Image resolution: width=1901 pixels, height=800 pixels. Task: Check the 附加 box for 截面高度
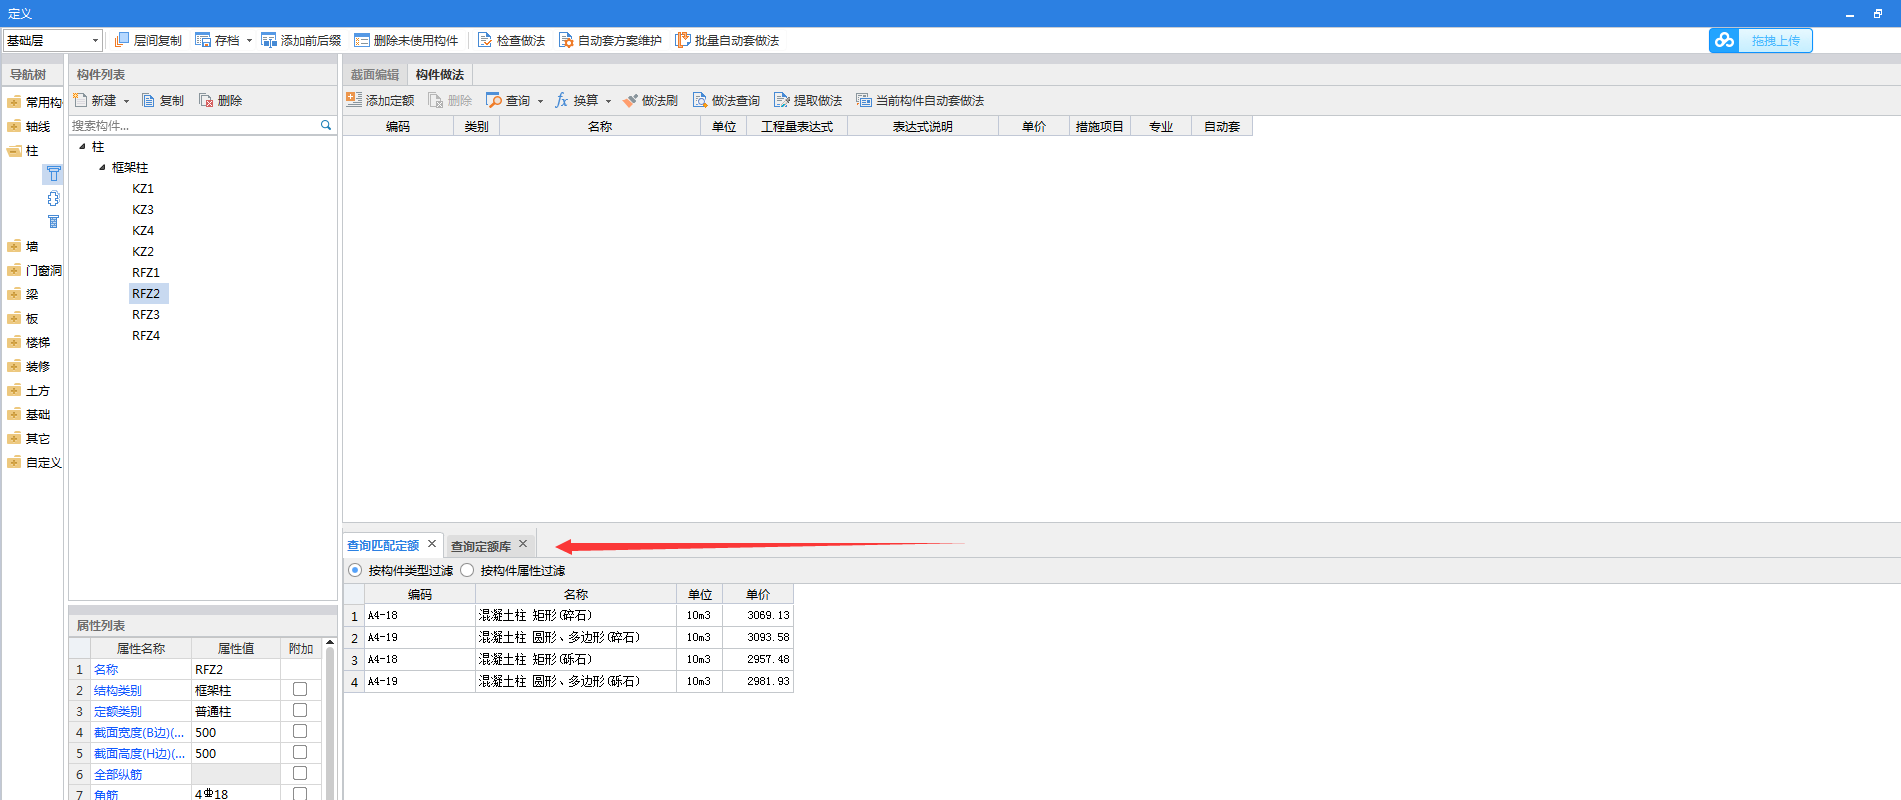(x=300, y=752)
